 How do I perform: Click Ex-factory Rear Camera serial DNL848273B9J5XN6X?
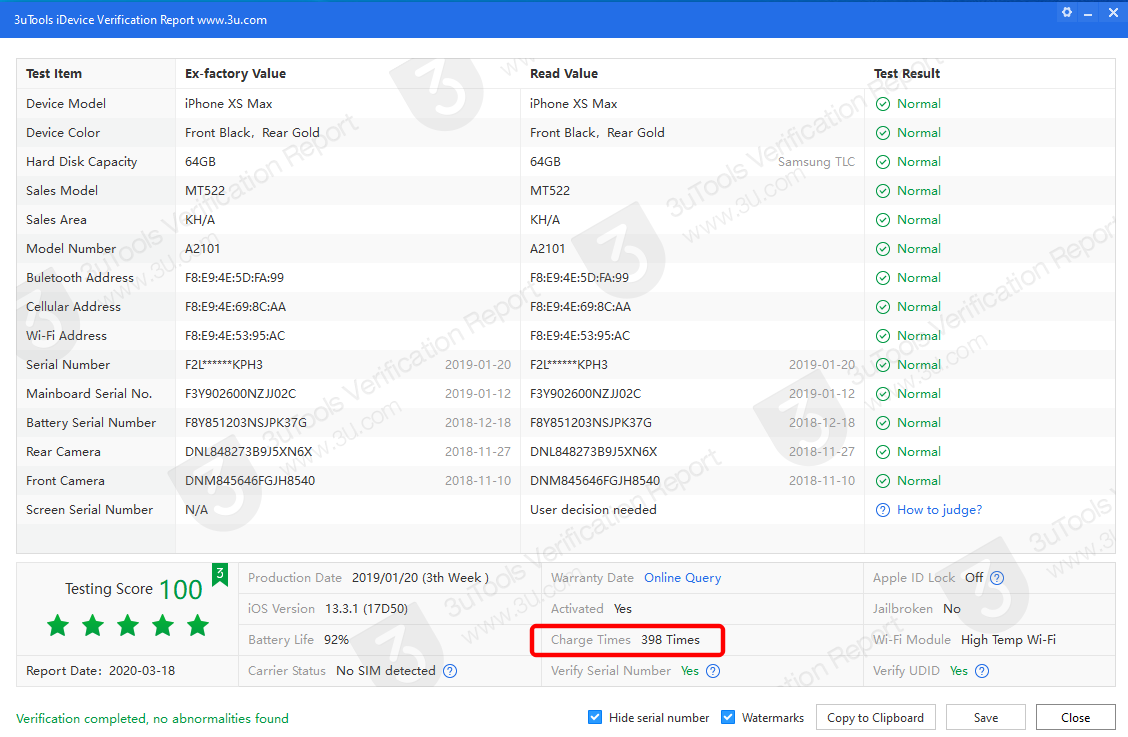tap(248, 451)
